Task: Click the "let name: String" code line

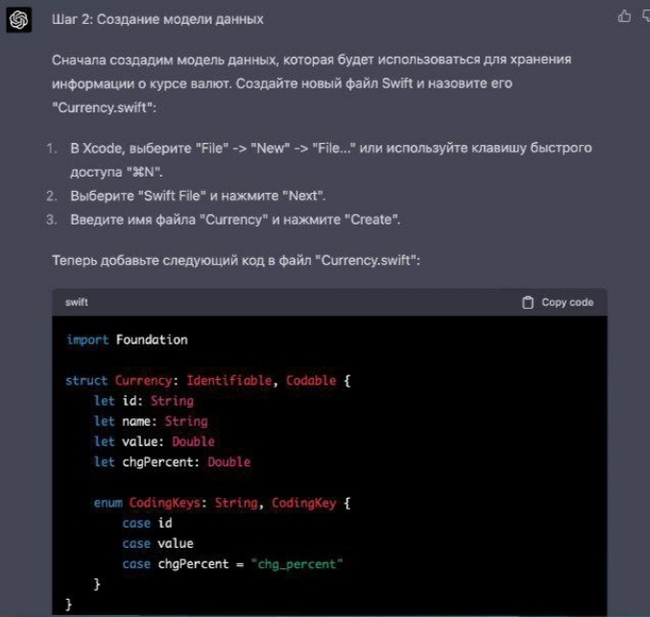Action: [x=150, y=422]
